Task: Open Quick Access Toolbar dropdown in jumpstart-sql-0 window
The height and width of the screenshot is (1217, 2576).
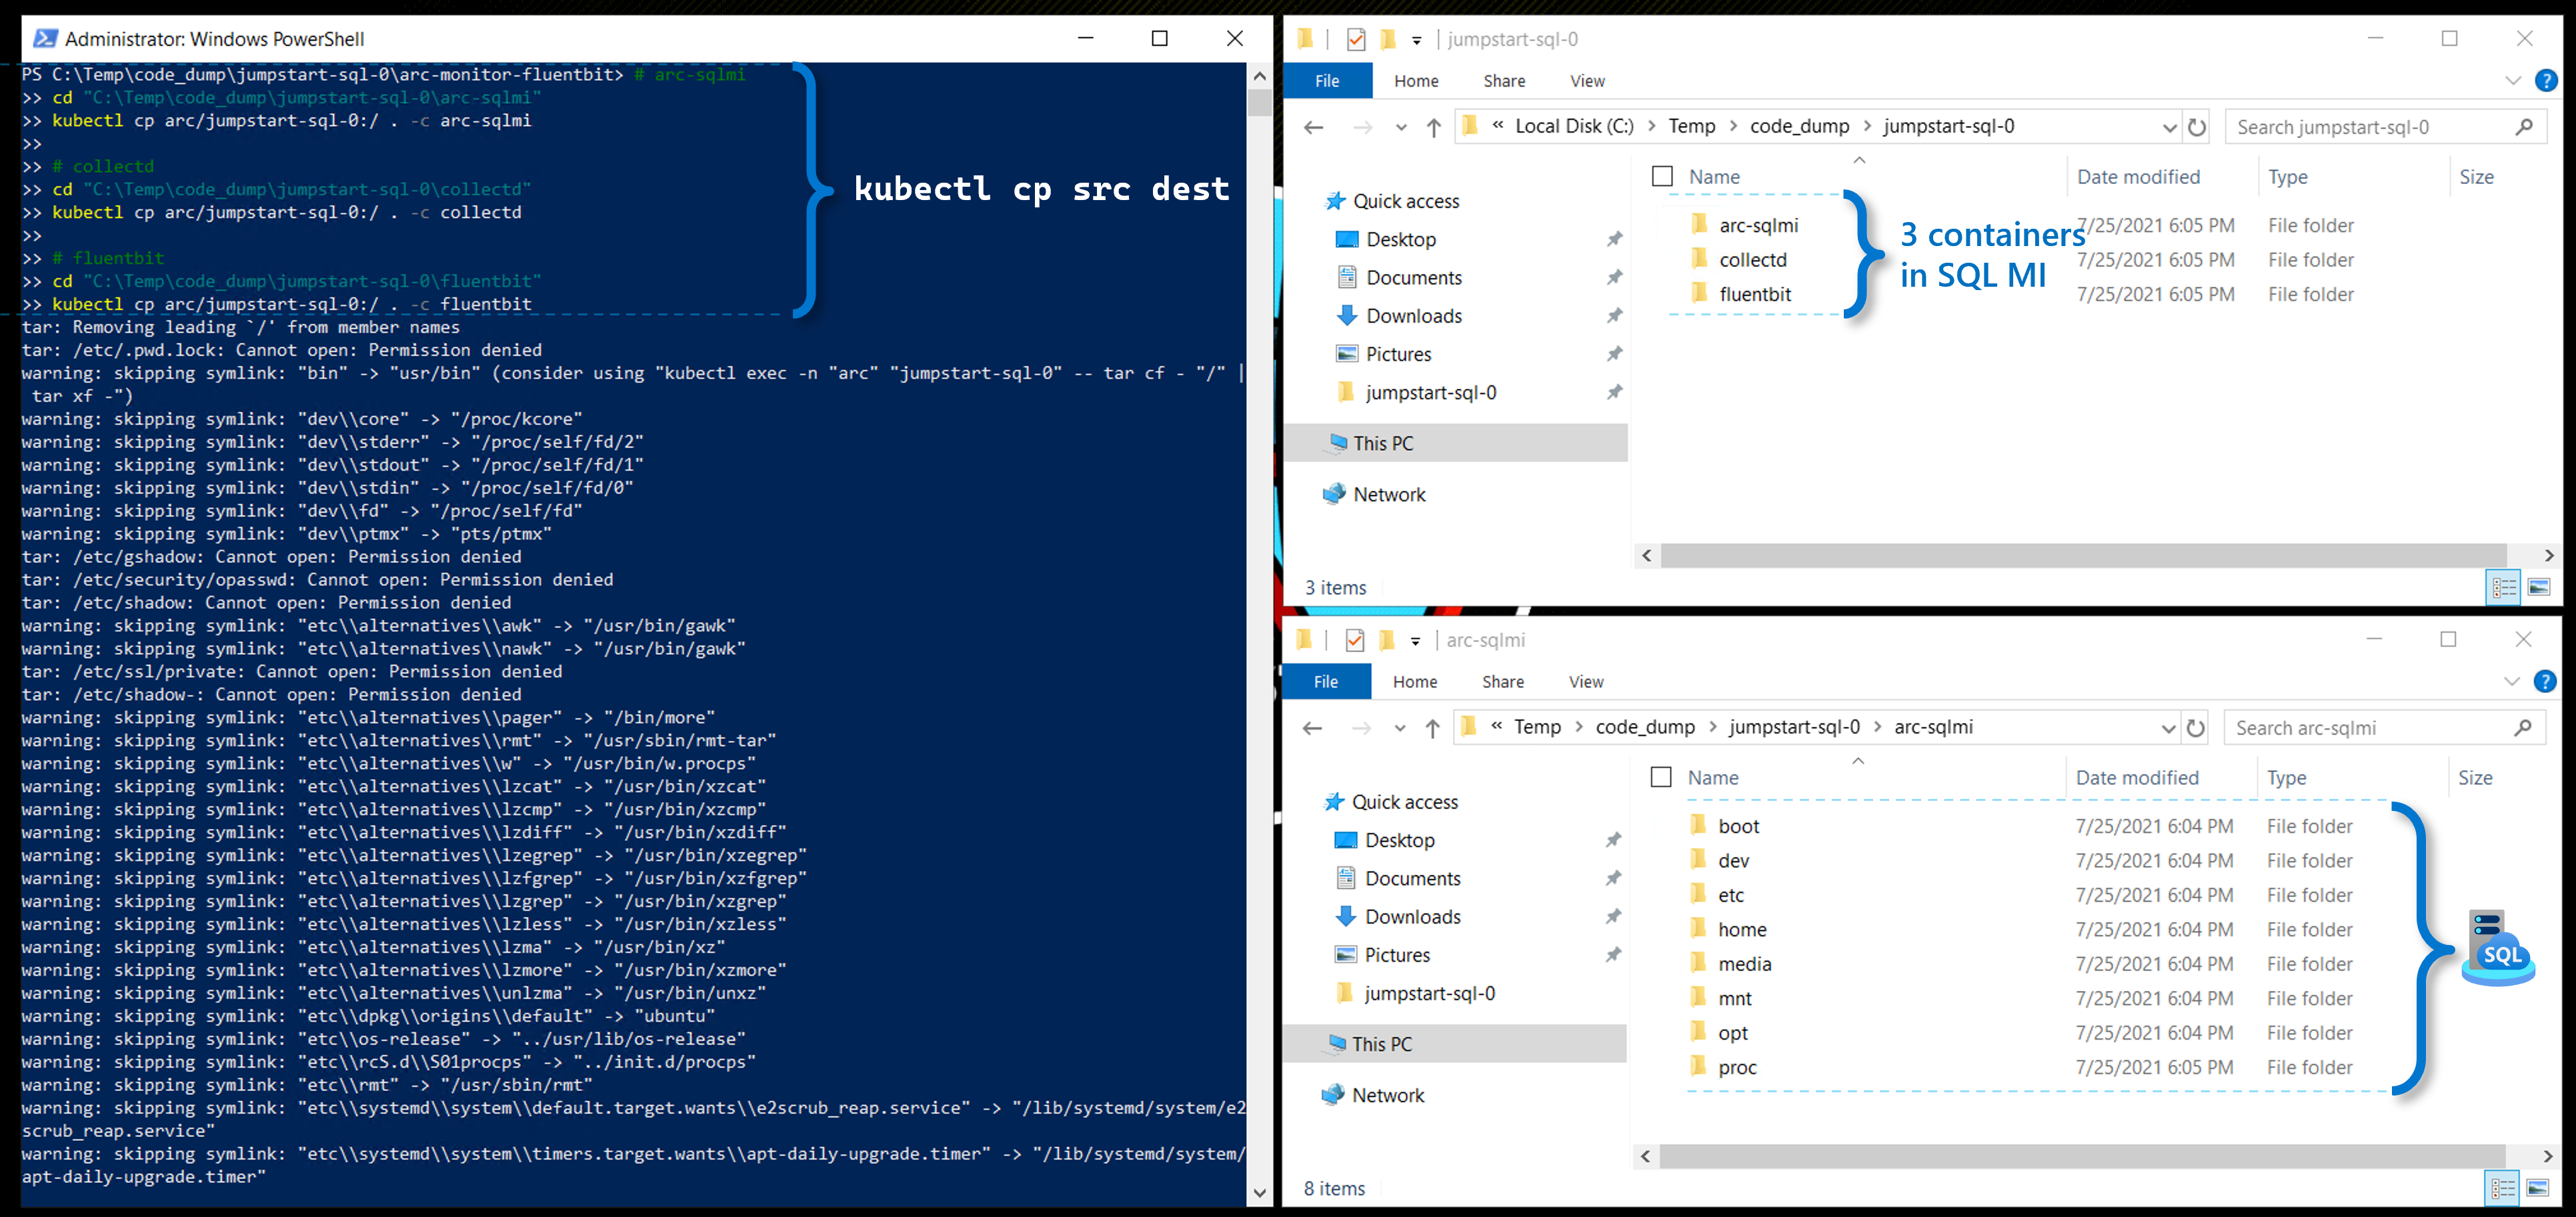Action: (x=1416, y=40)
